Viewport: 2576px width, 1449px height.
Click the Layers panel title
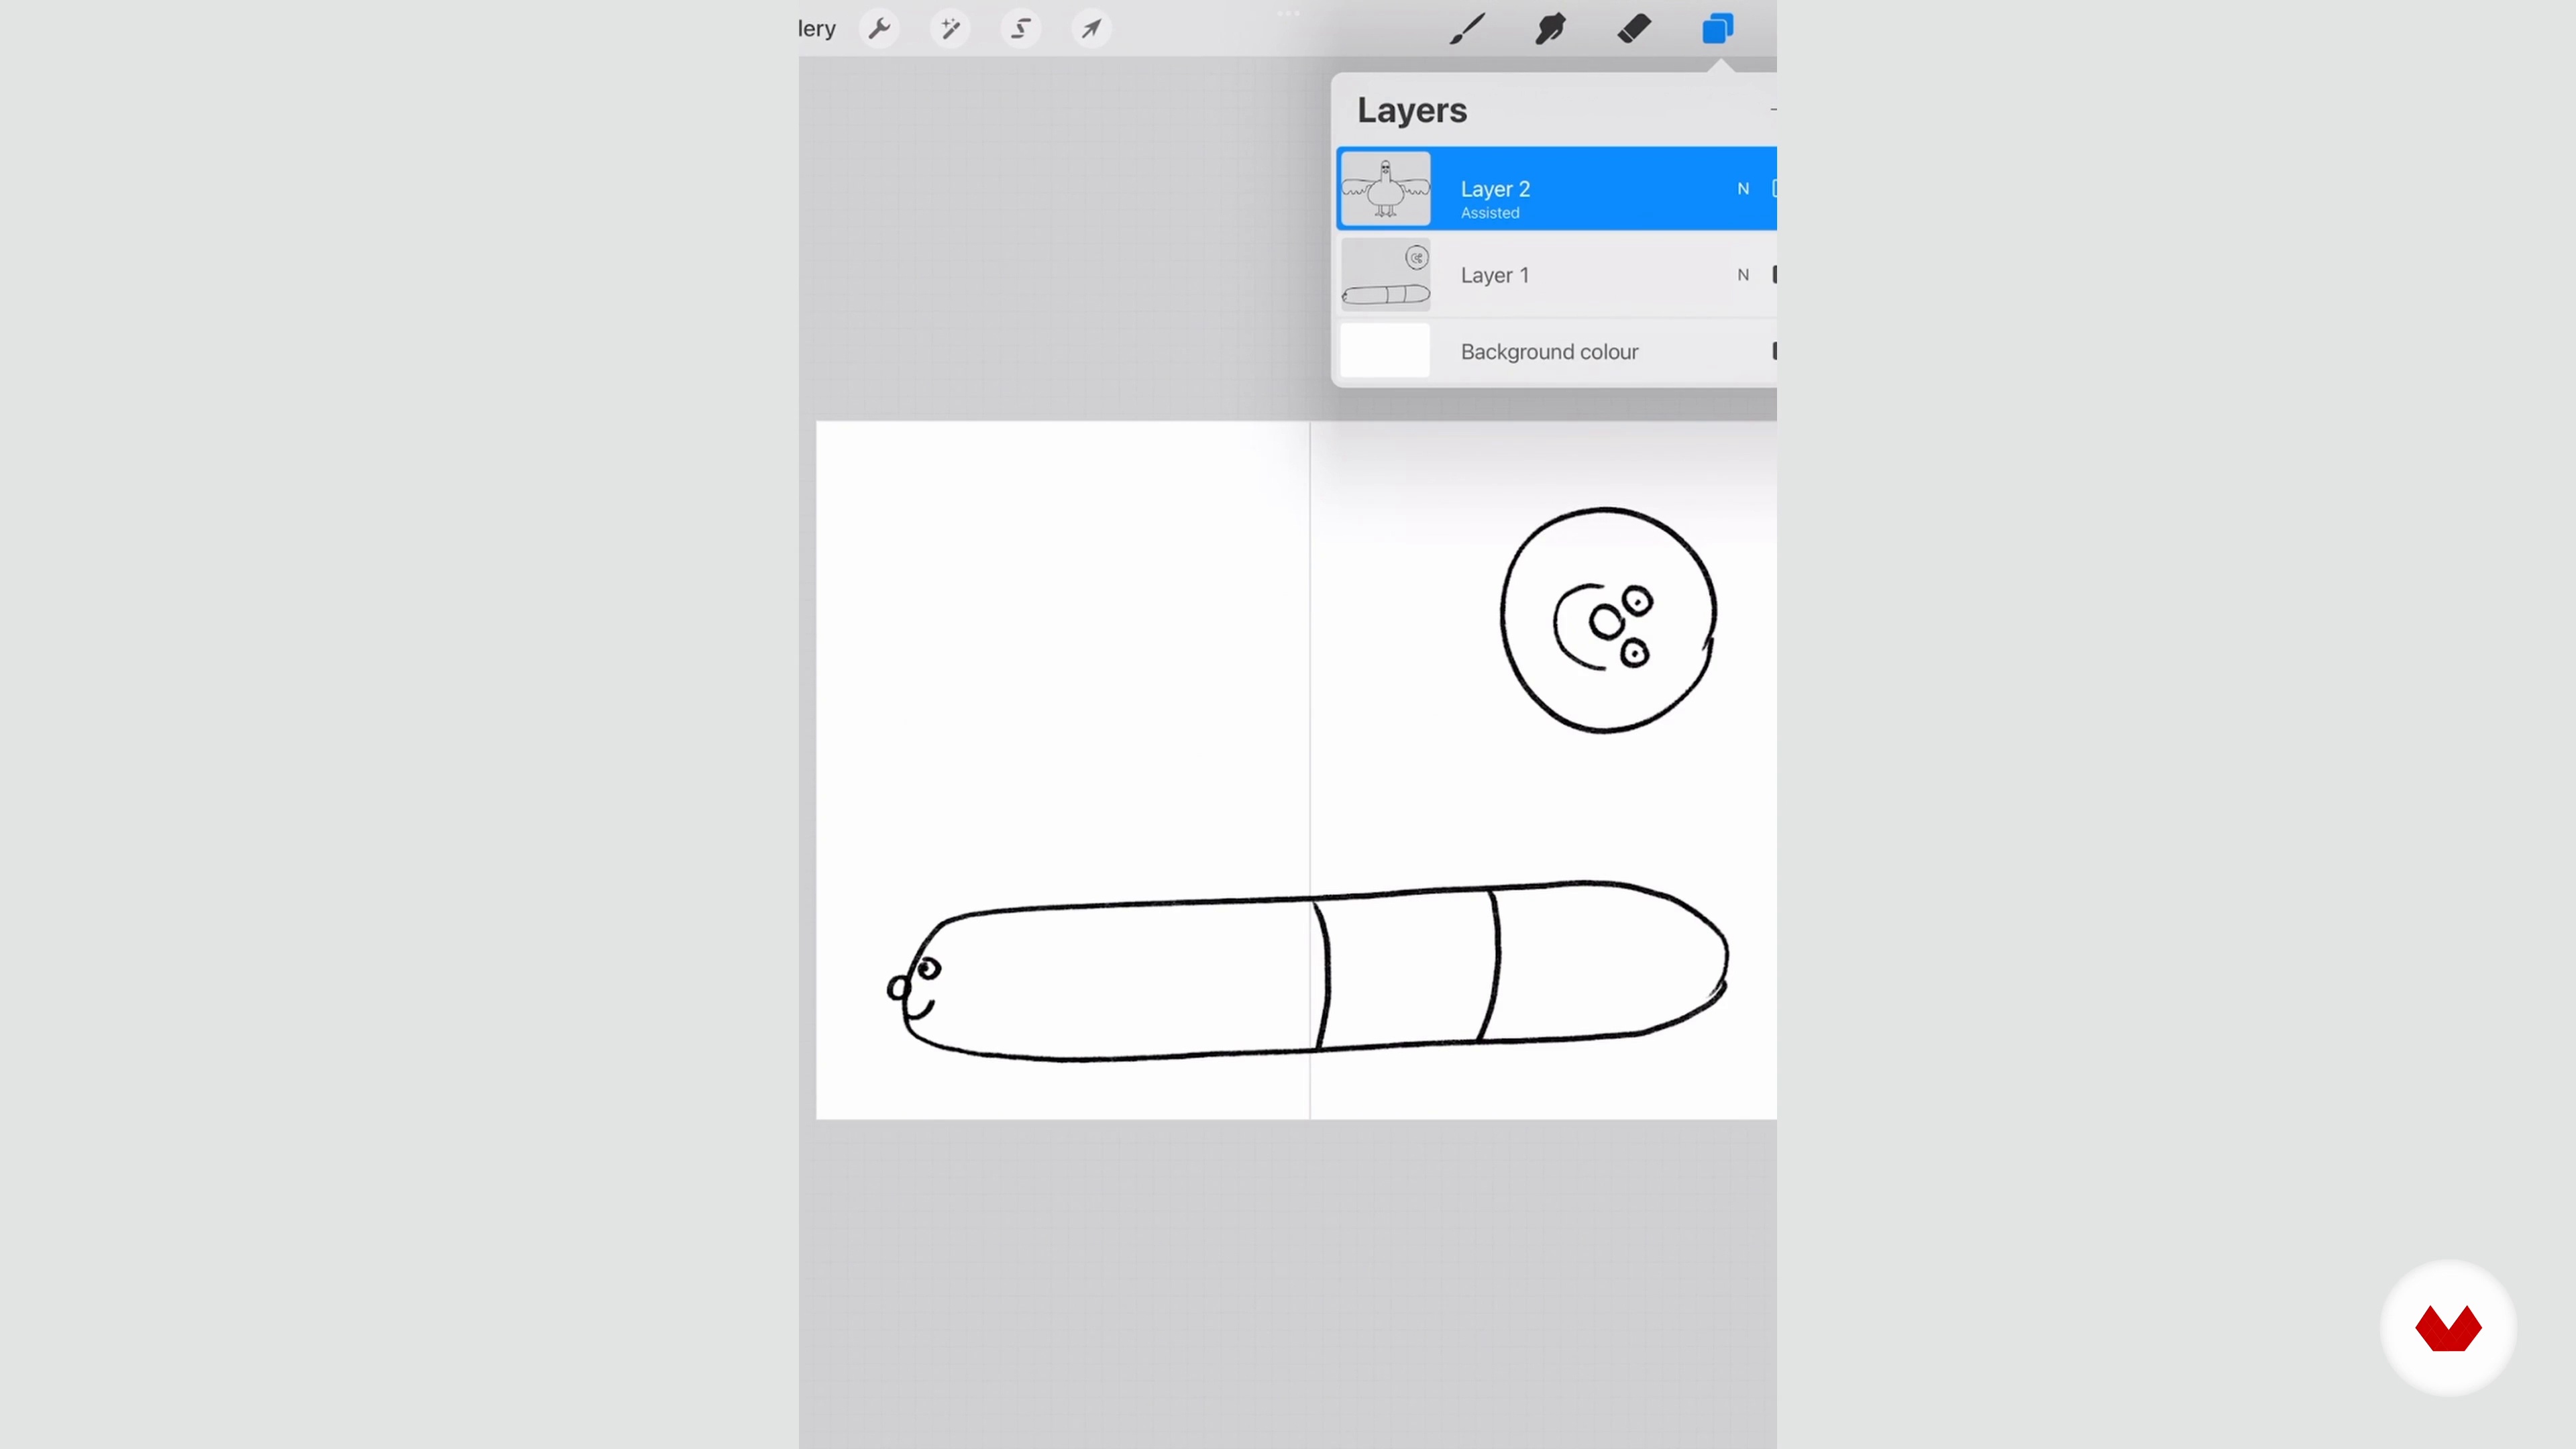click(1411, 110)
